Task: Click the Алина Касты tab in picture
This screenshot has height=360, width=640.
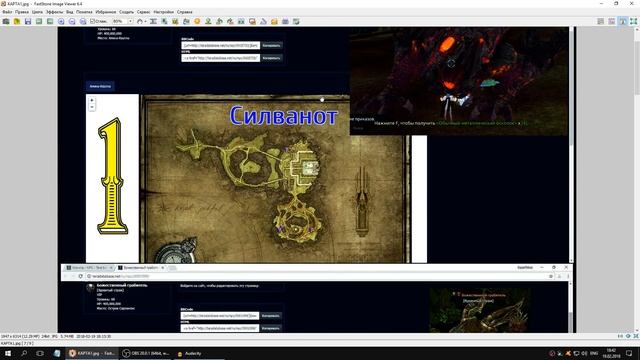Action: coord(100,87)
